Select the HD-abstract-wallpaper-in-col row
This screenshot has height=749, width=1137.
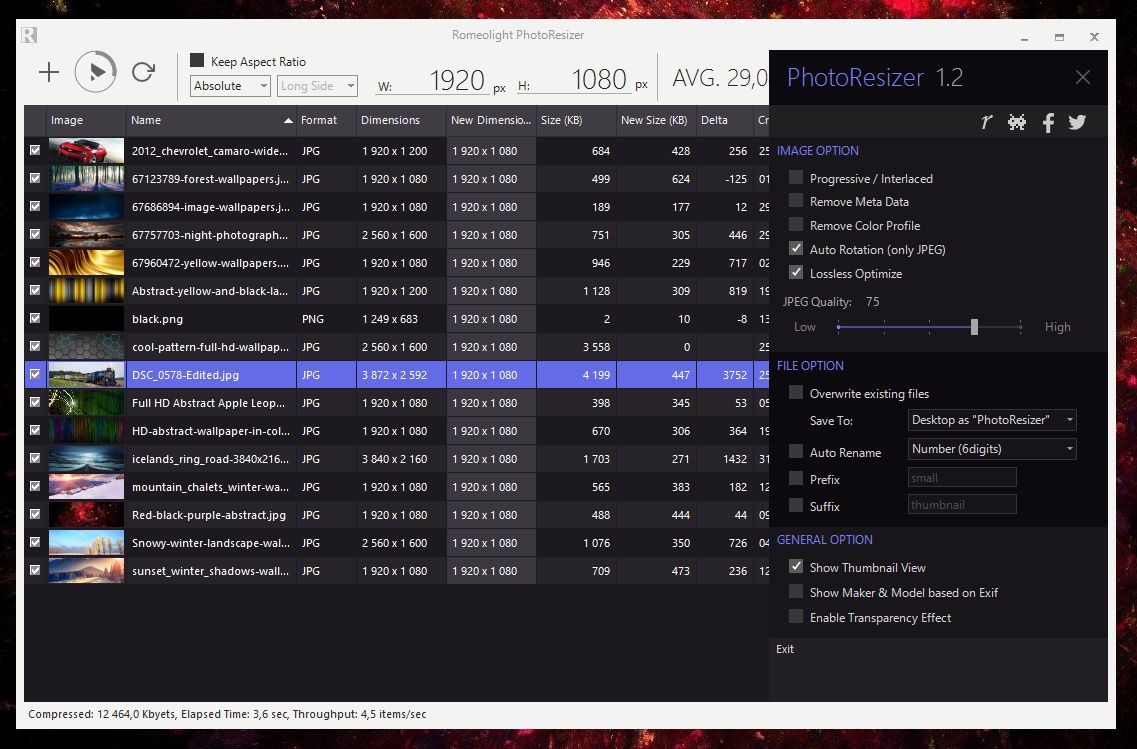[396, 431]
